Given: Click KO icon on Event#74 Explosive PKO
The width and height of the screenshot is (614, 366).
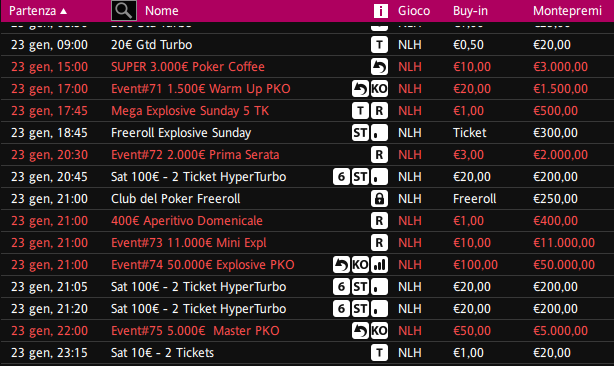Looking at the screenshot, I should point(360,265).
